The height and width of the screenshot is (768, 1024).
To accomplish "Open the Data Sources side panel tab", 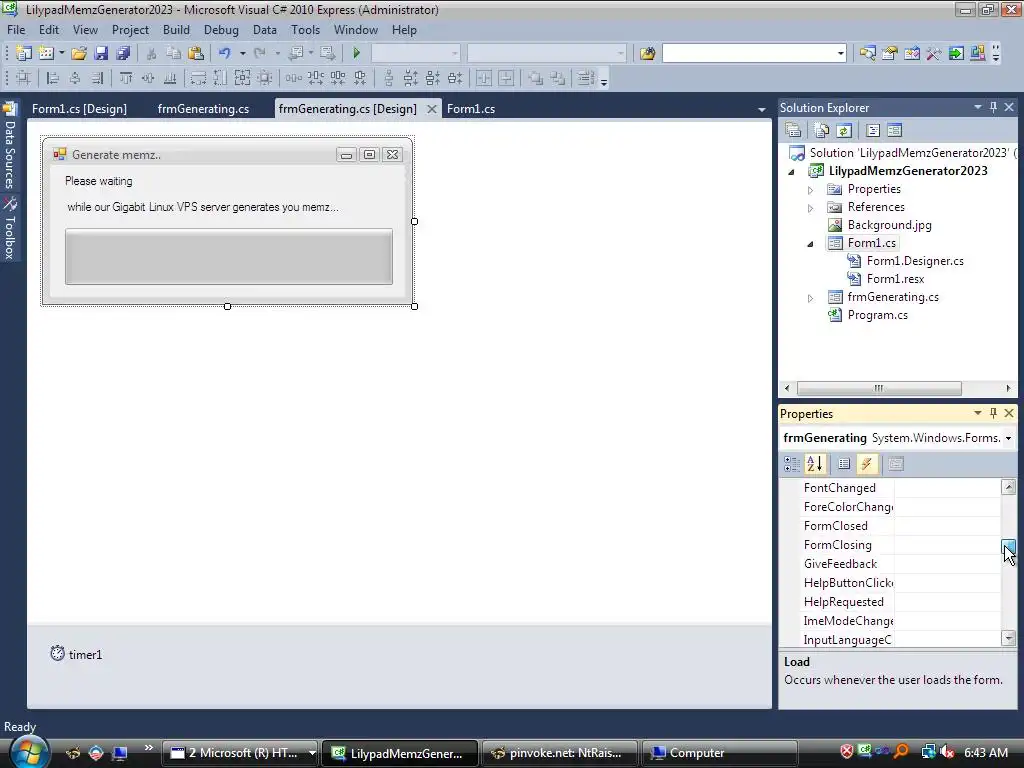I will (x=10, y=146).
